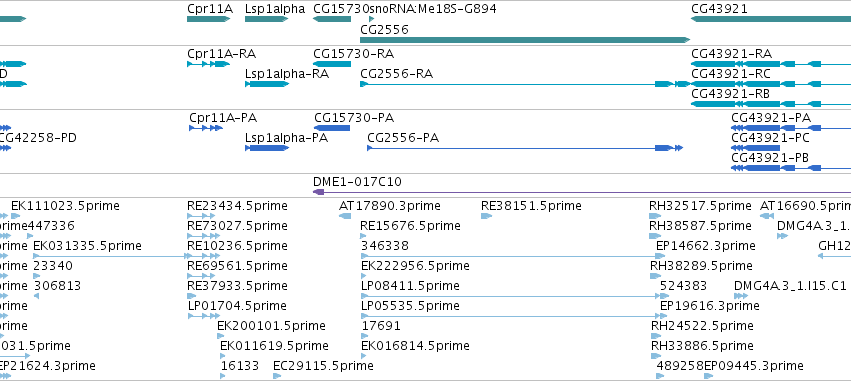Select EST RH24522.5prime
The width and height of the screenshot is (851, 381).
(x=702, y=326)
